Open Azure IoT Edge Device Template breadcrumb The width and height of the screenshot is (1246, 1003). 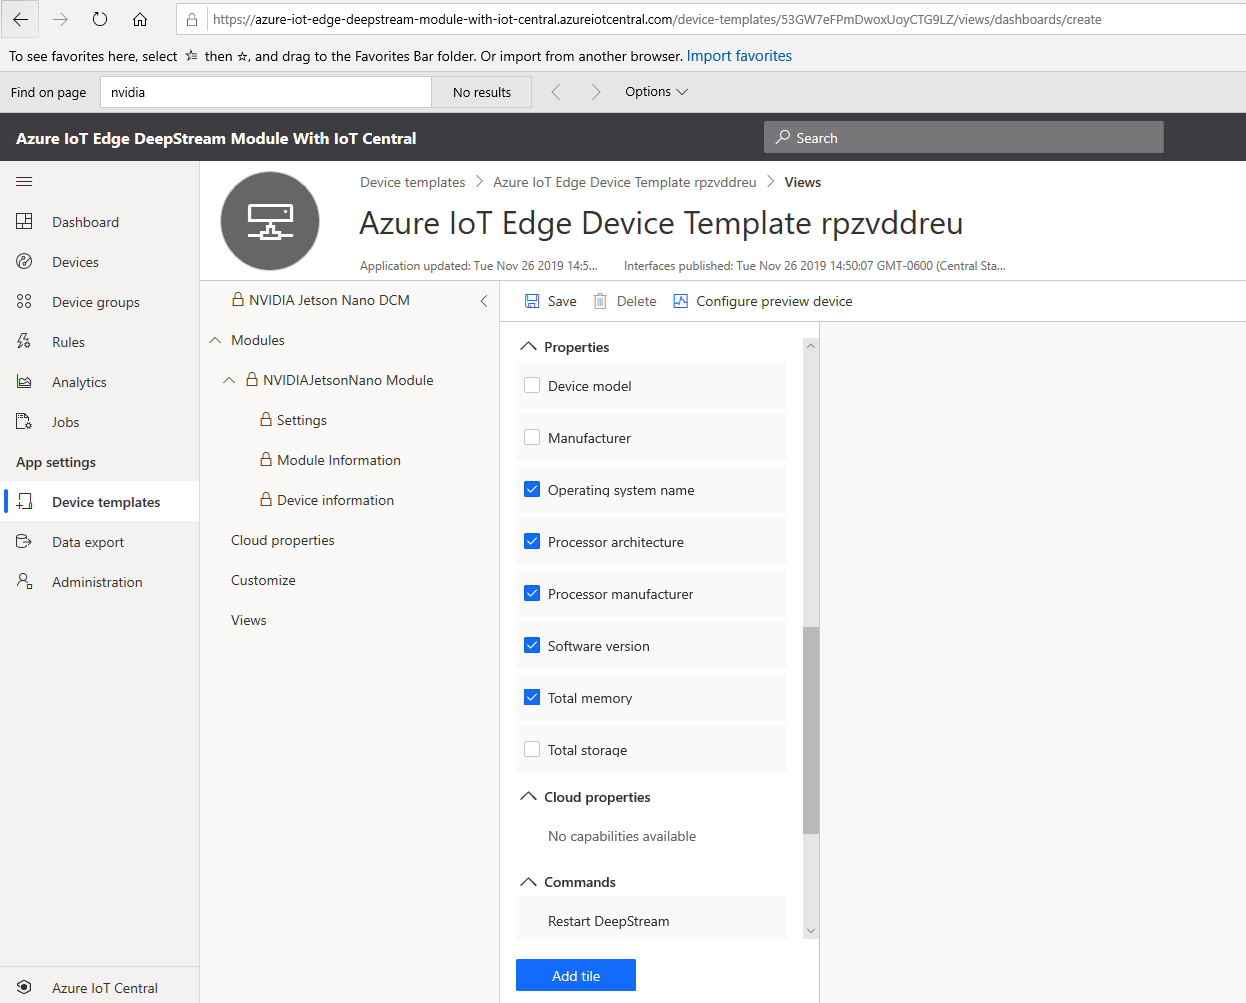click(625, 182)
